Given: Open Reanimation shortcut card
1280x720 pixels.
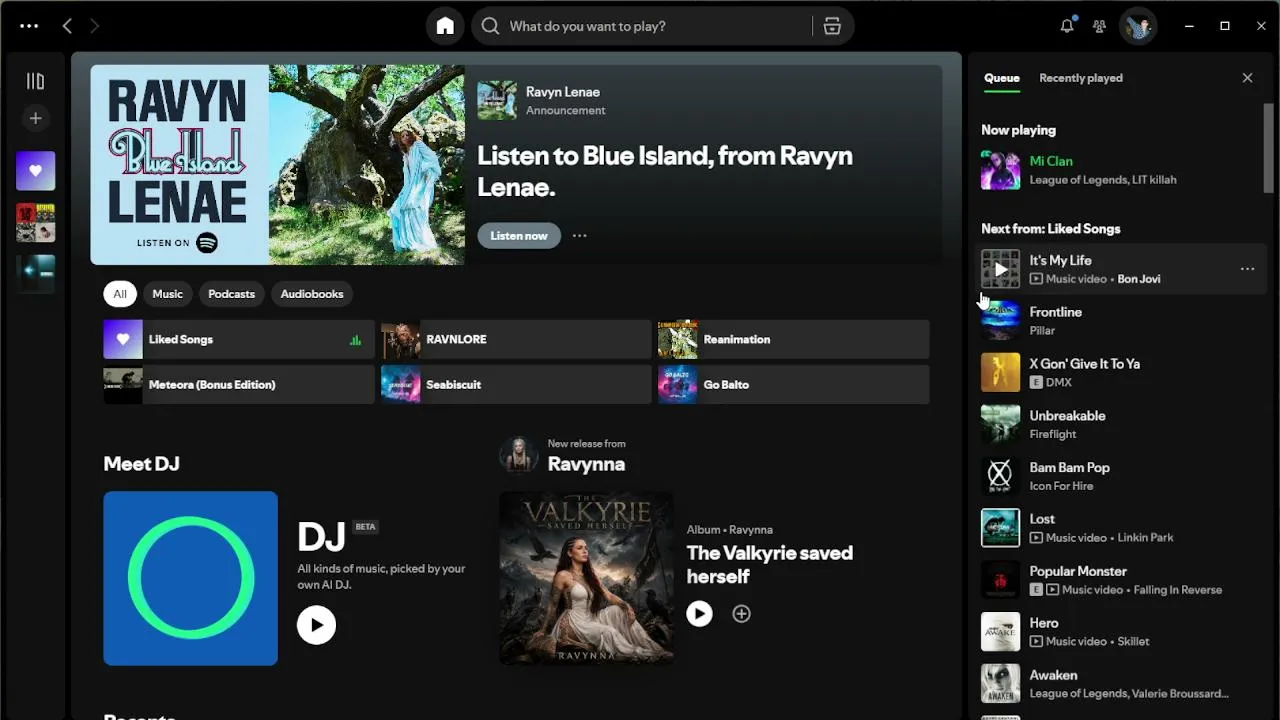Looking at the screenshot, I should (x=793, y=339).
